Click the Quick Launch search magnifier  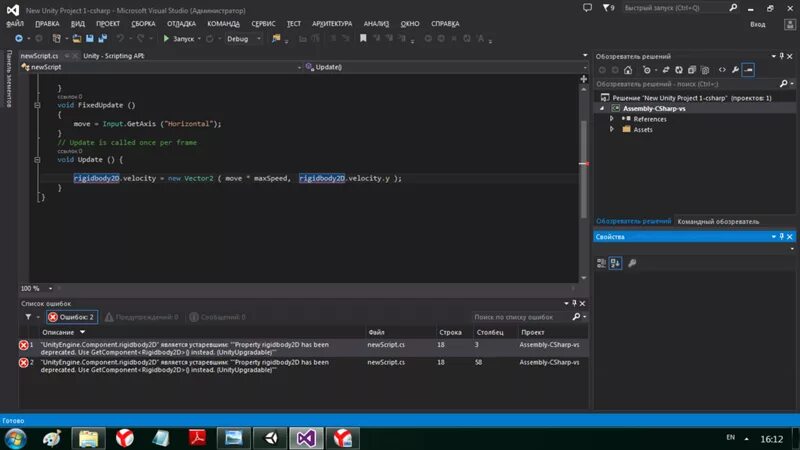[733, 8]
